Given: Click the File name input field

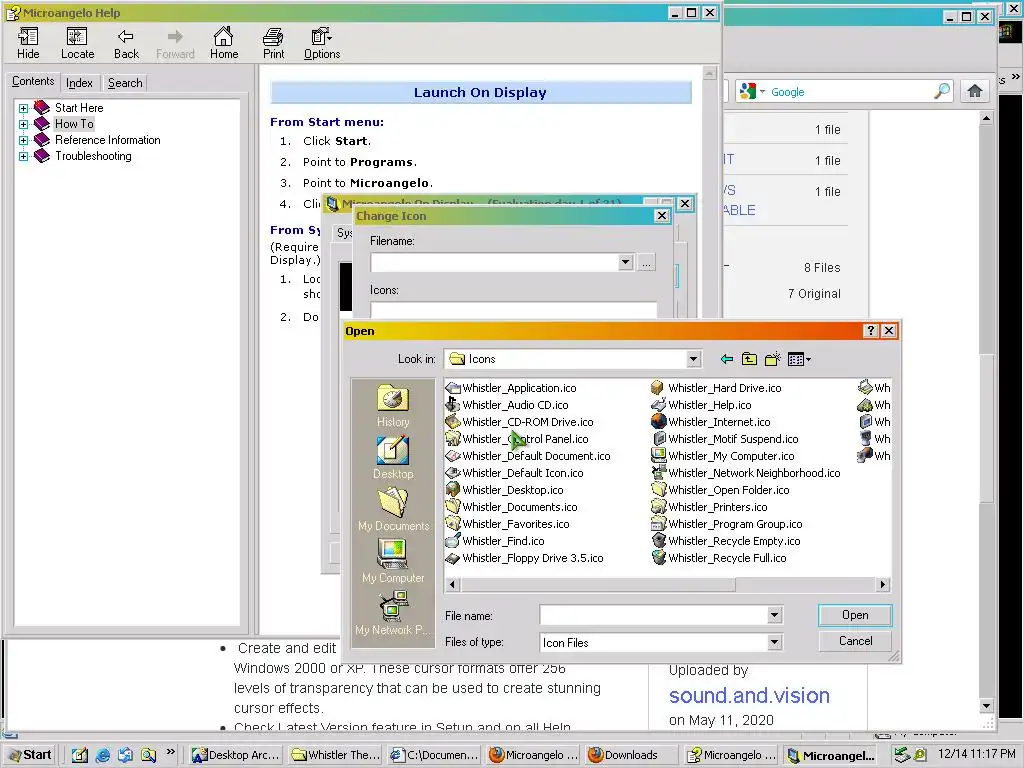Looking at the screenshot, I should pos(654,615).
